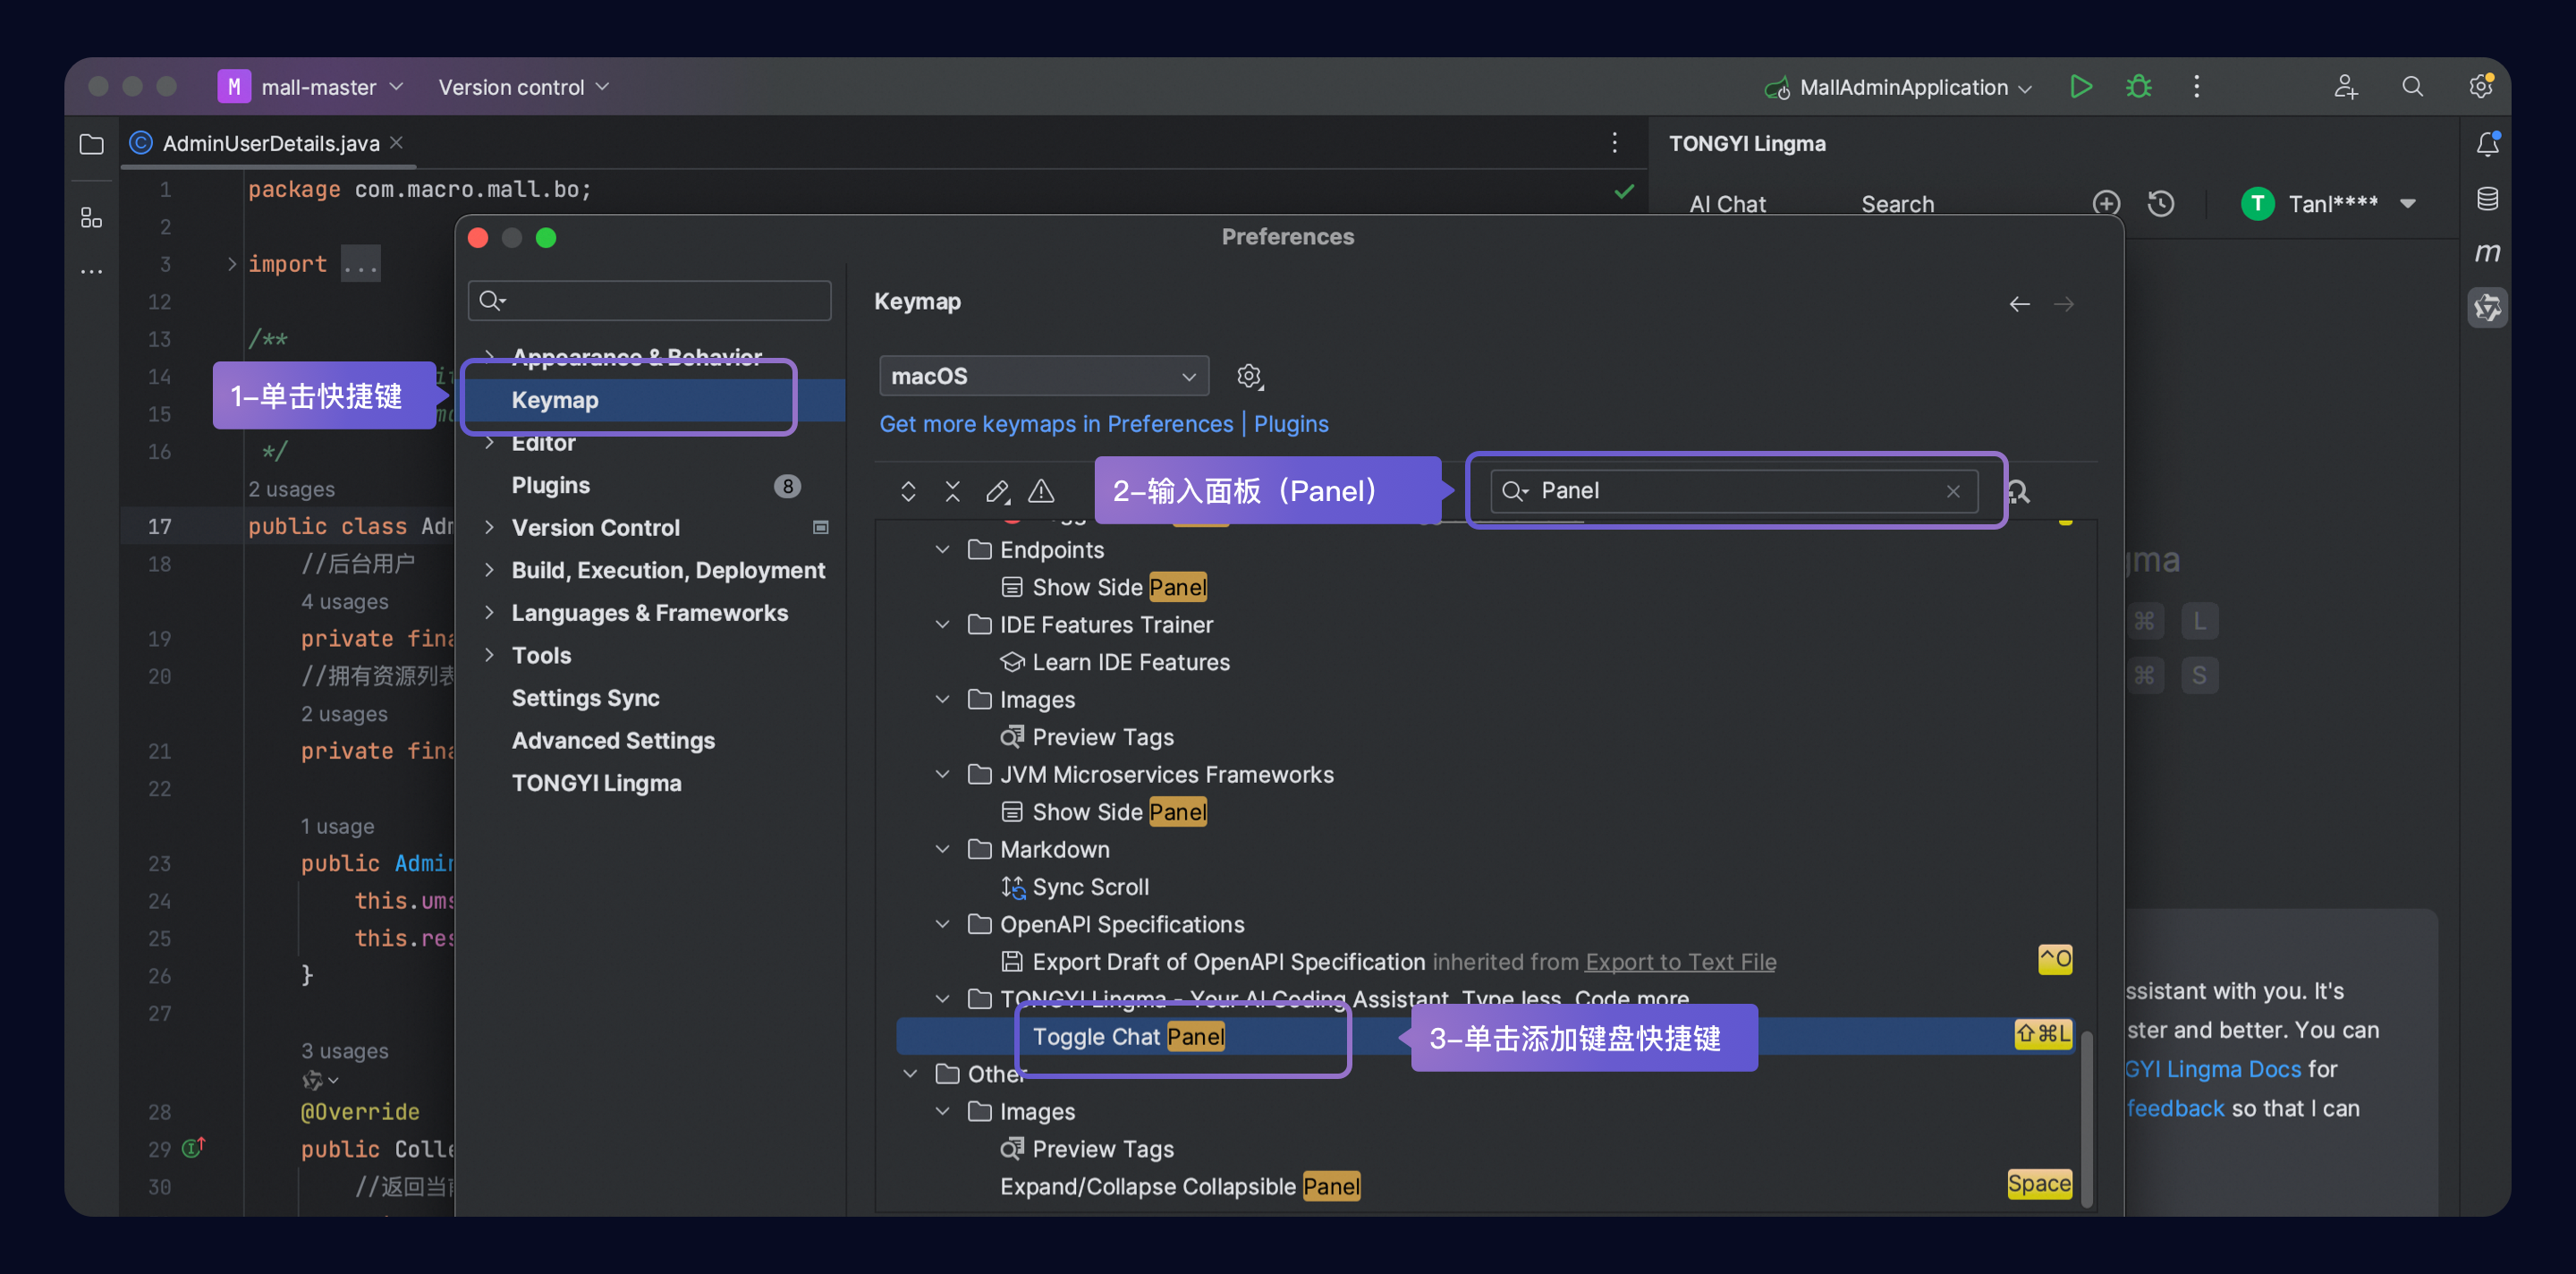Screen dimensions: 2576x1274
Task: Open the TONGYI Lingma Docs link in chat panel
Action: [x=2213, y=1070]
